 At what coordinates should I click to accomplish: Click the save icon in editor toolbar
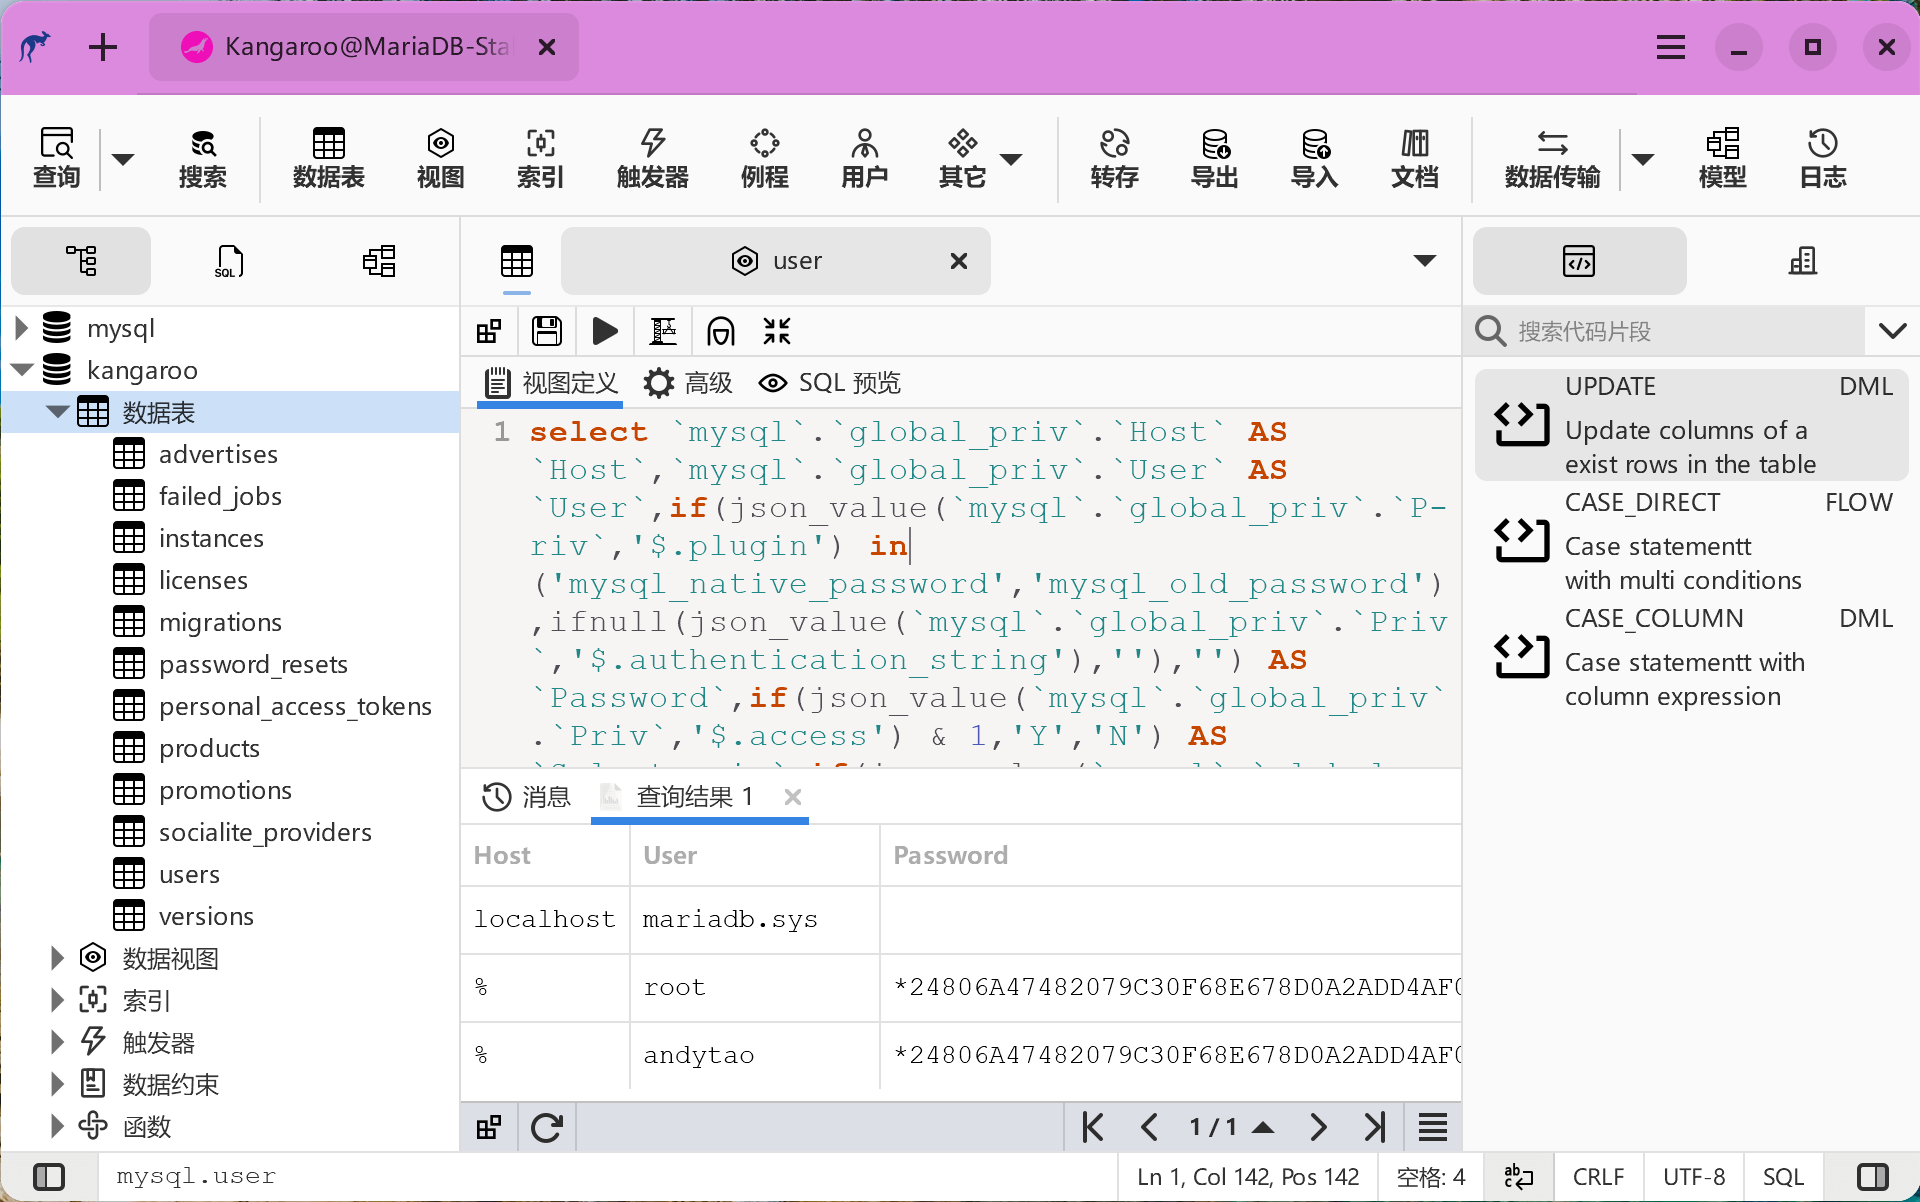coord(547,331)
